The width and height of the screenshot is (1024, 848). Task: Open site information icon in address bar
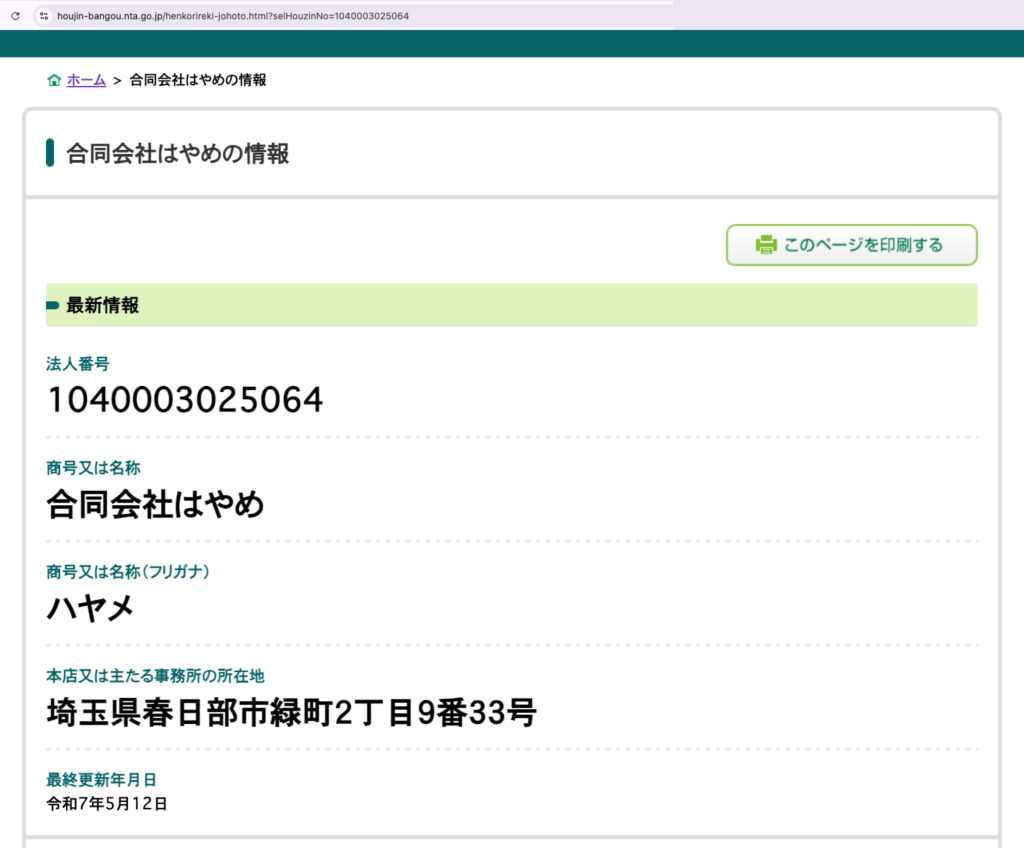point(44,16)
